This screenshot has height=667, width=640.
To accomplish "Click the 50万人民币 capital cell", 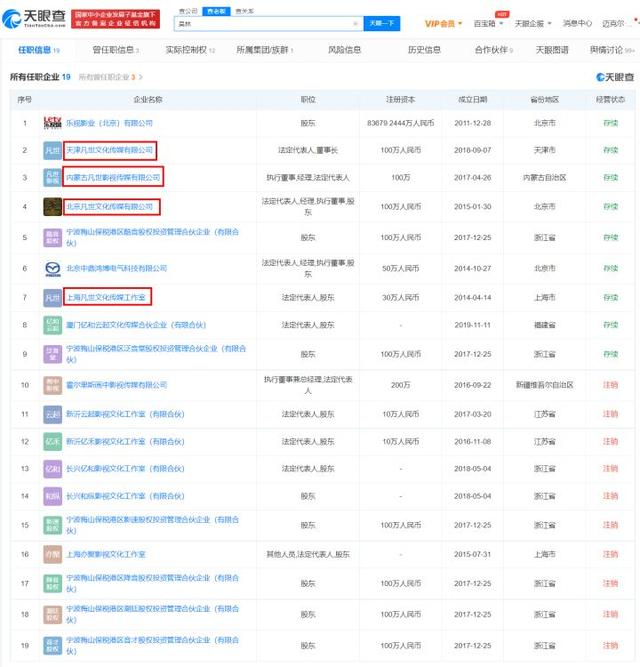I will pos(401,268).
